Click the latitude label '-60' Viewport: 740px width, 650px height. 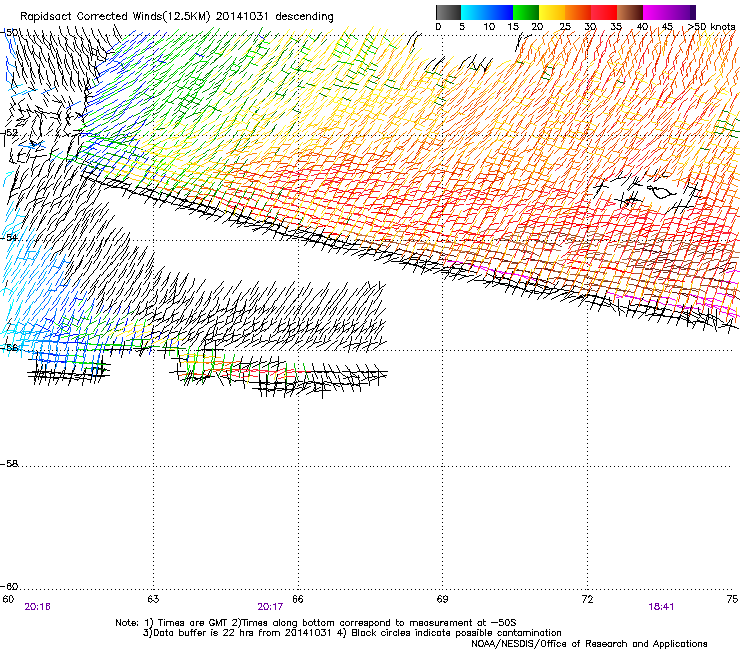coord(9,586)
